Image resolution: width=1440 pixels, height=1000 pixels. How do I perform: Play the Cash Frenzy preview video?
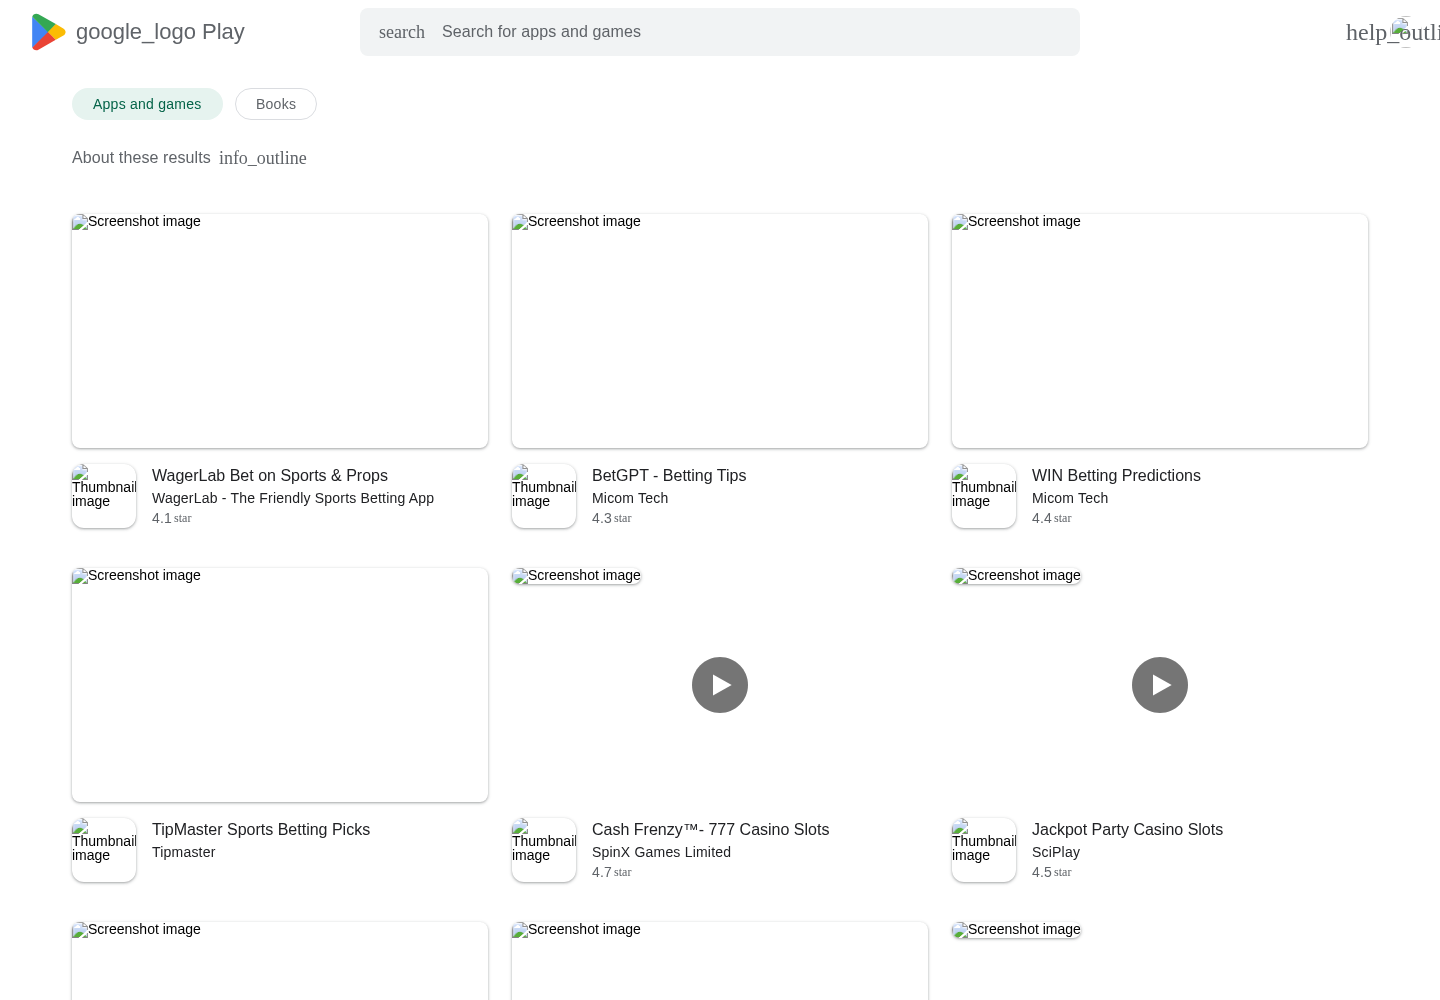[x=720, y=685]
